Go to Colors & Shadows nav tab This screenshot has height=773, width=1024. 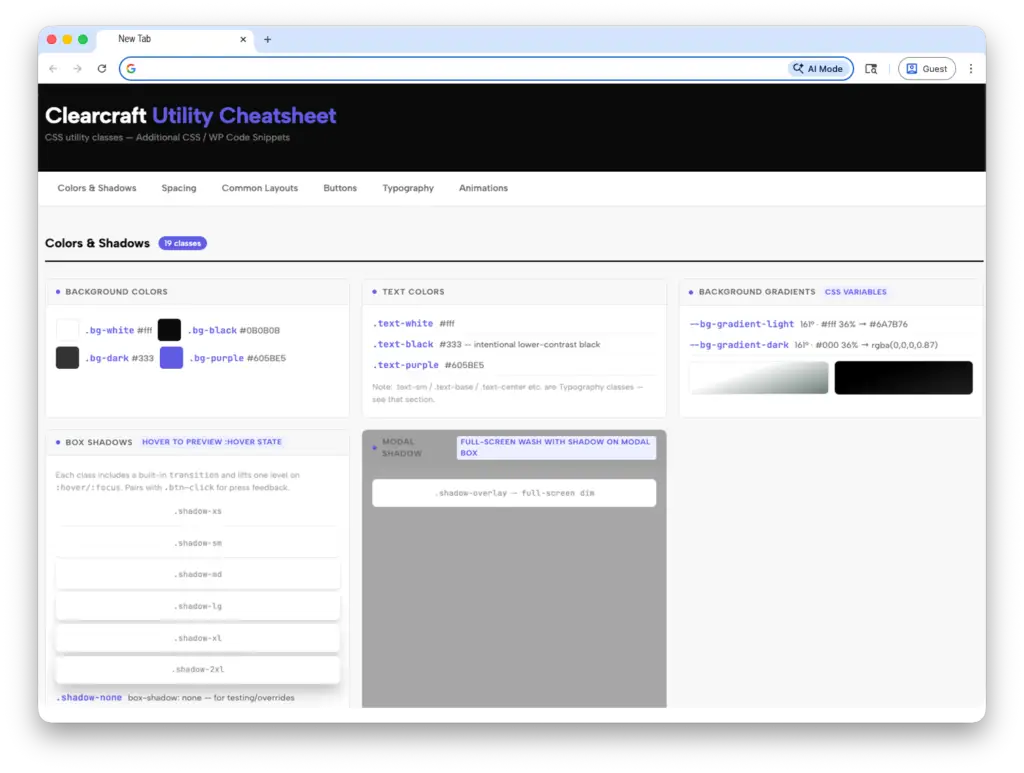click(97, 188)
